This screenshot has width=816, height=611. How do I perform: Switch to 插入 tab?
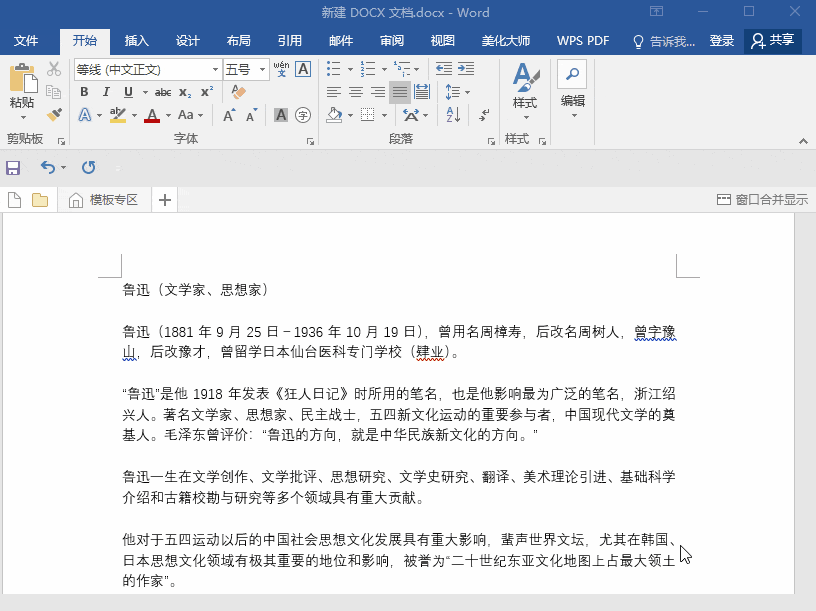(136, 41)
